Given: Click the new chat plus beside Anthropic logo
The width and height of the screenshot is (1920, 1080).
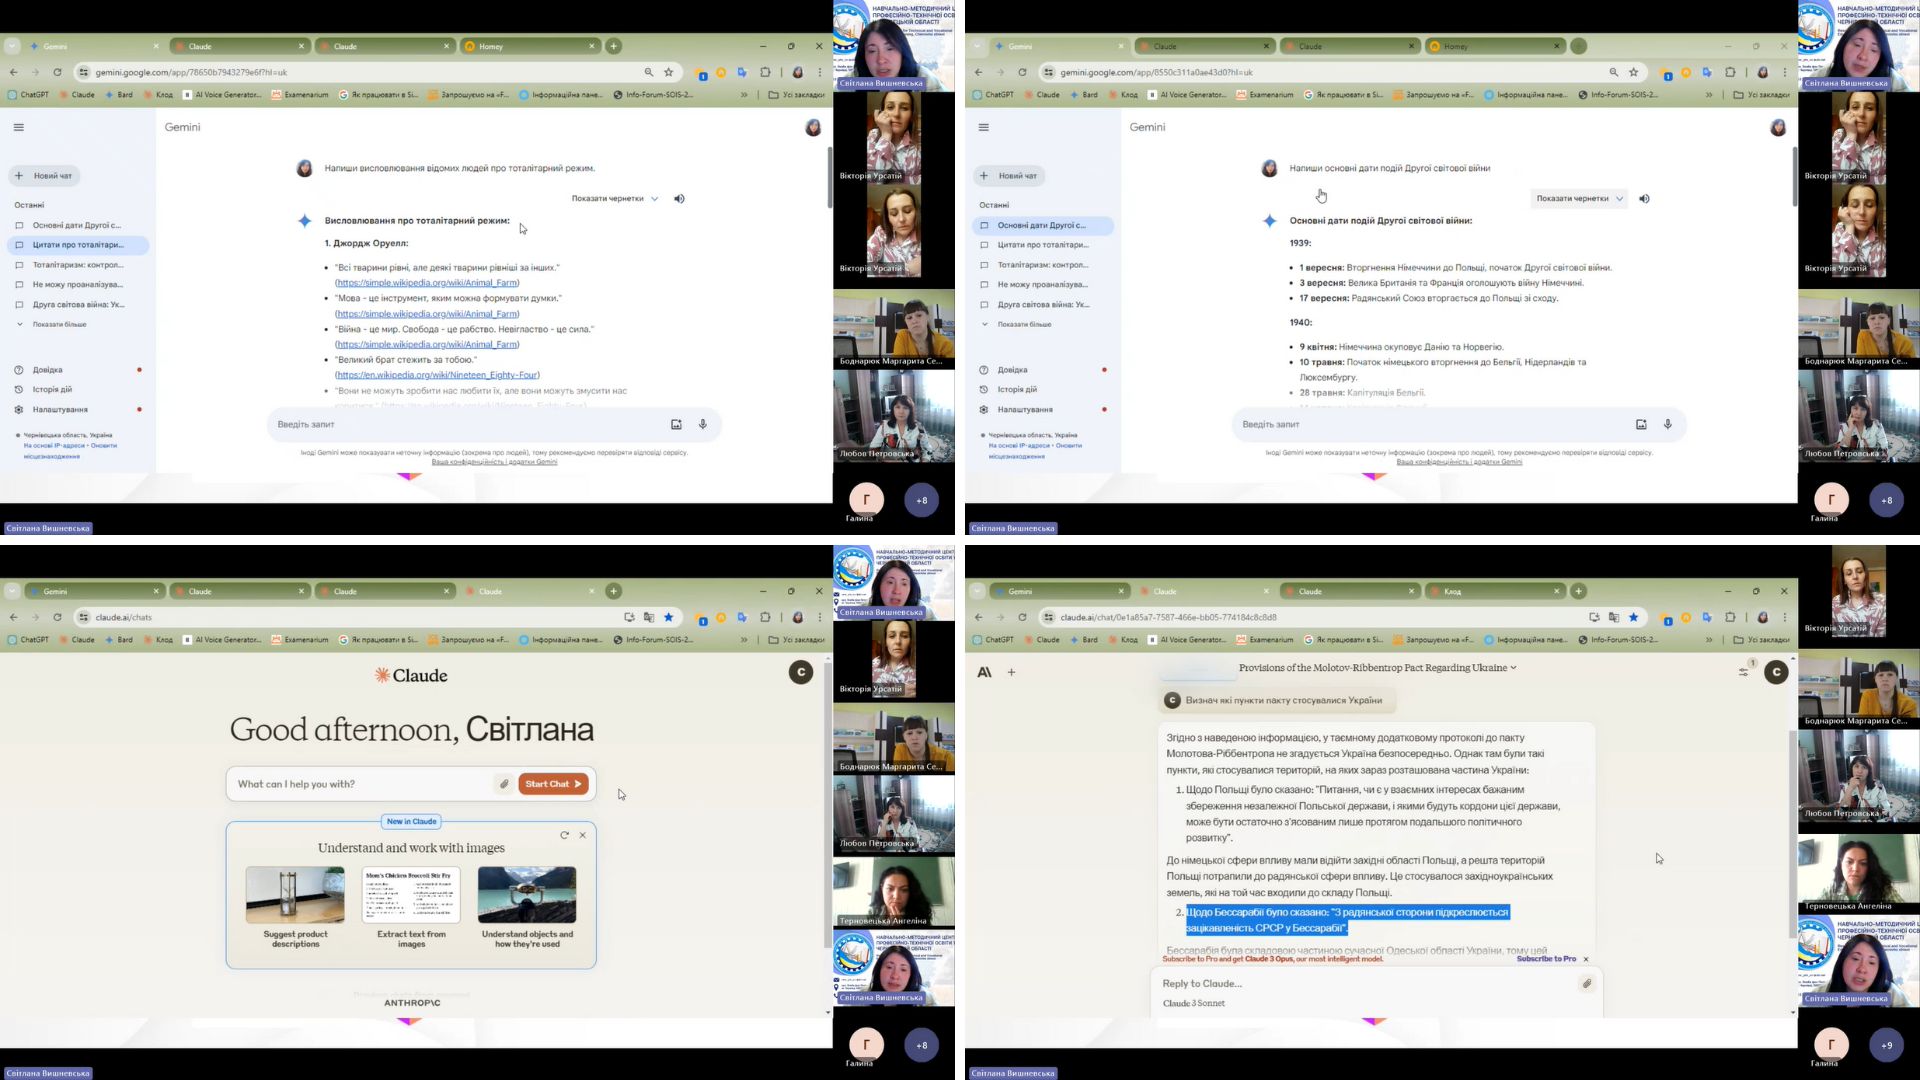Looking at the screenshot, I should [x=1011, y=672].
